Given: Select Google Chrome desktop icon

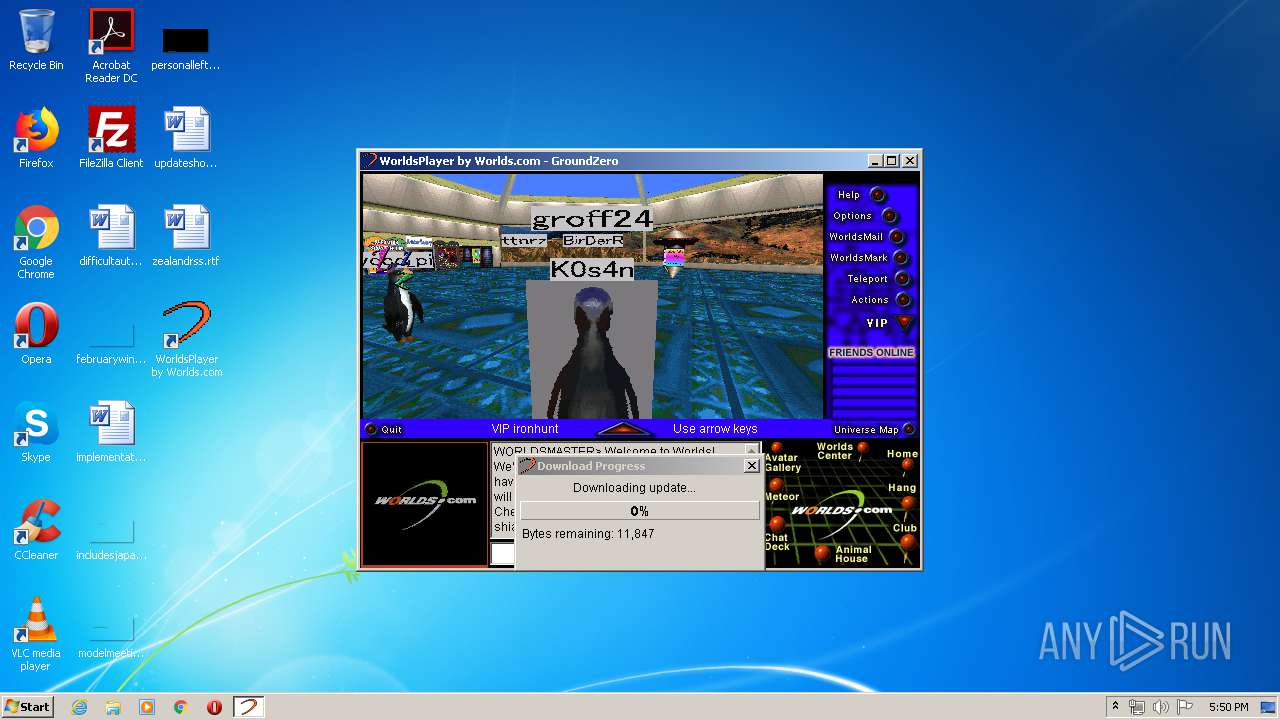Looking at the screenshot, I should (36, 242).
